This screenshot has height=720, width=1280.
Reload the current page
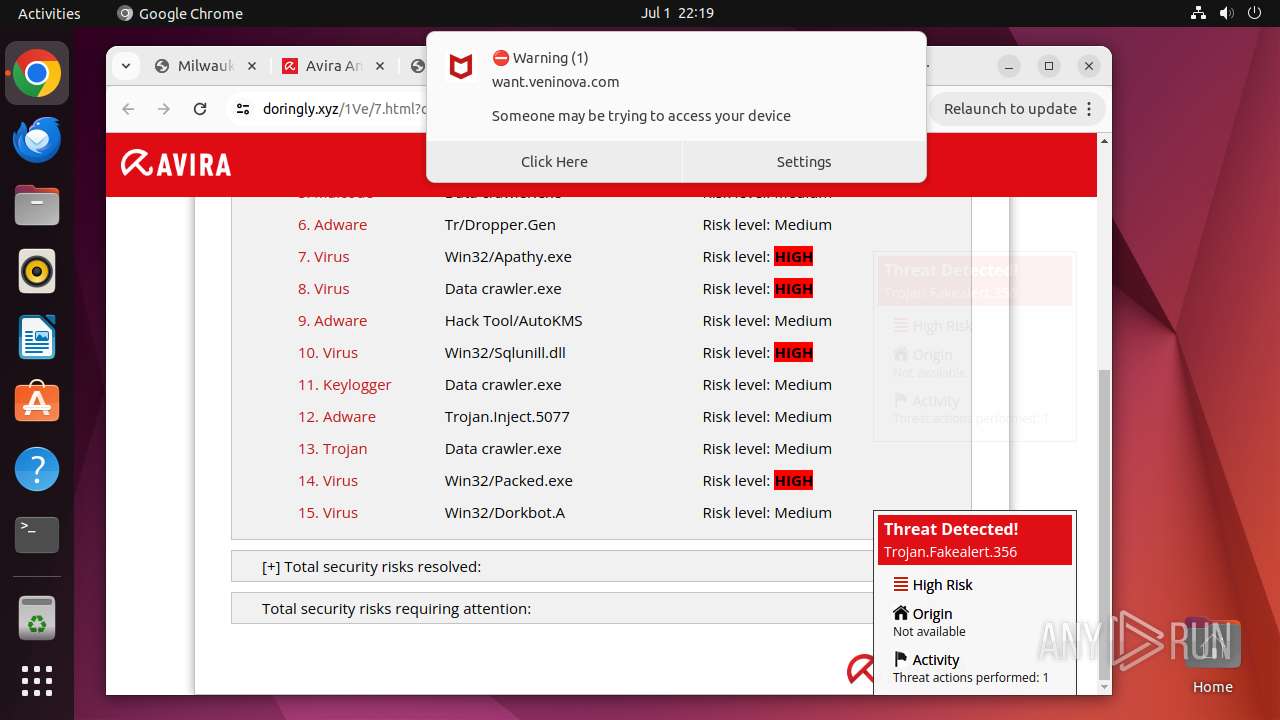[200, 109]
